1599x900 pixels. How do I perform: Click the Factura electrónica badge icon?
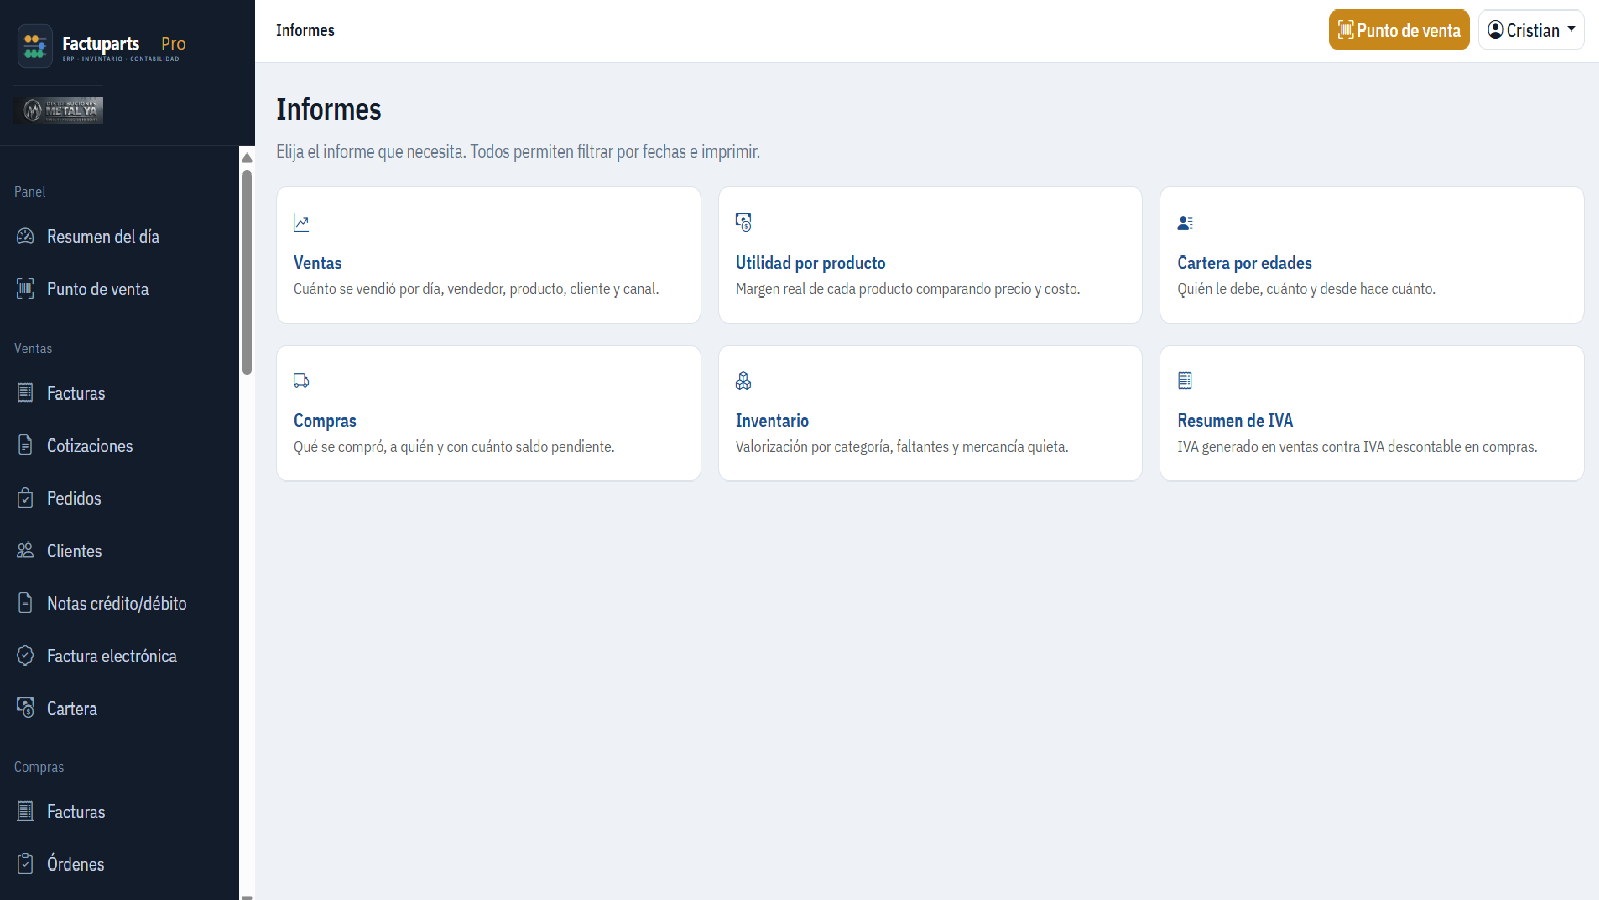pyautogui.click(x=26, y=655)
